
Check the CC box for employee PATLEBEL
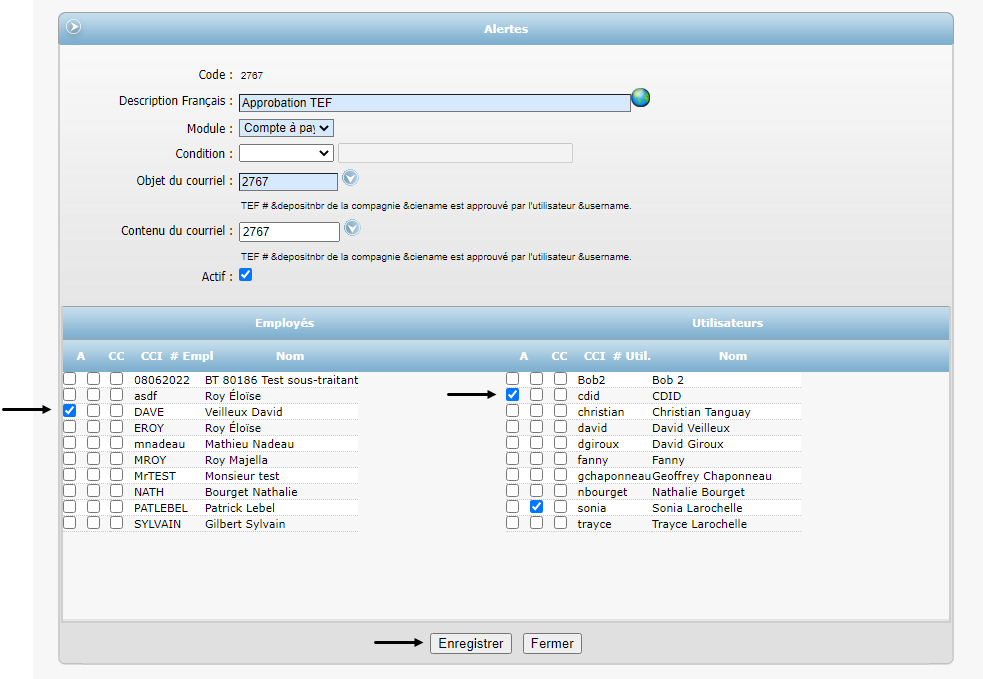93,507
